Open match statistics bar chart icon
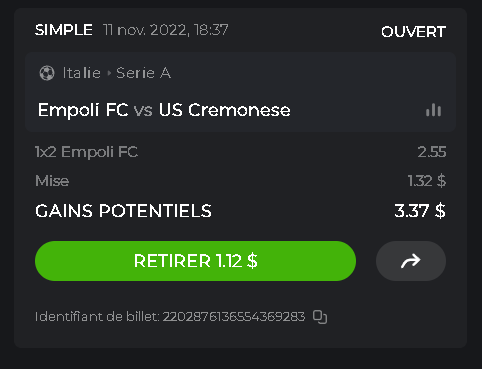This screenshot has height=369, width=482. pyautogui.click(x=433, y=110)
